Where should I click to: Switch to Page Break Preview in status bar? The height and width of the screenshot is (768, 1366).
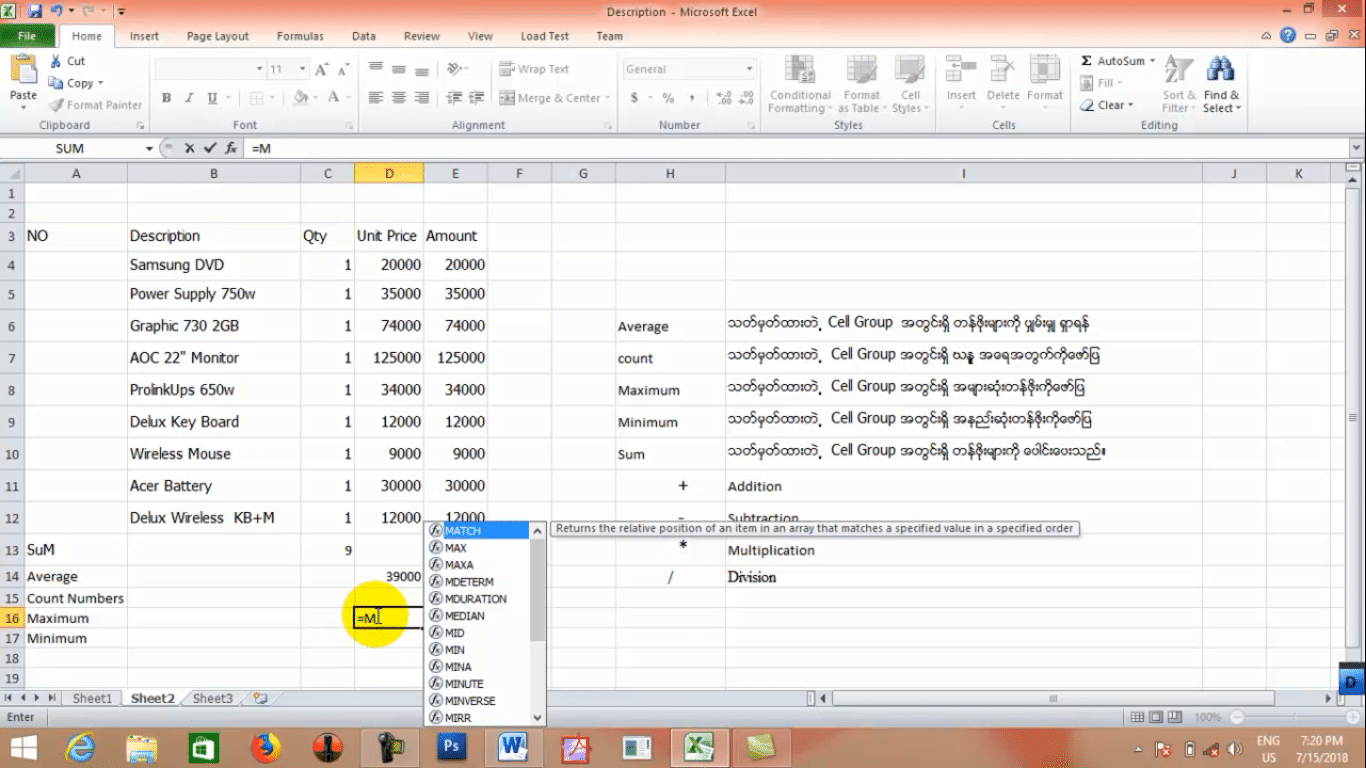[1173, 717]
